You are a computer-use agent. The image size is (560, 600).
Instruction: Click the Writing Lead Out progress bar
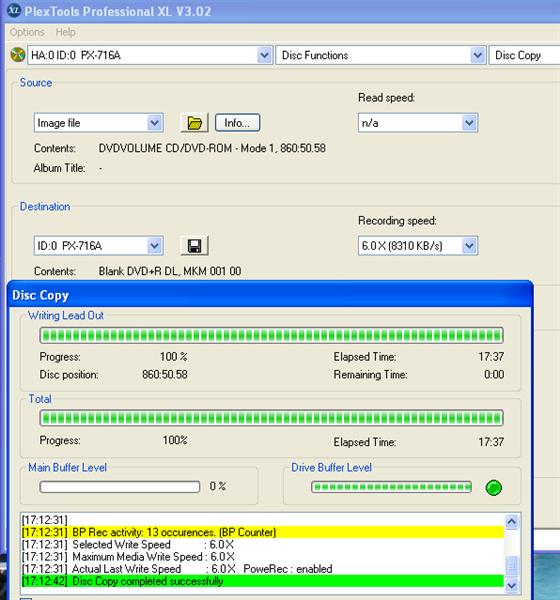(x=271, y=335)
